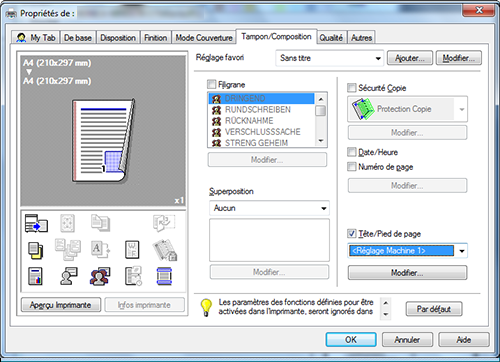Open the Finition tab
This screenshot has width=500, height=362.
pos(156,38)
